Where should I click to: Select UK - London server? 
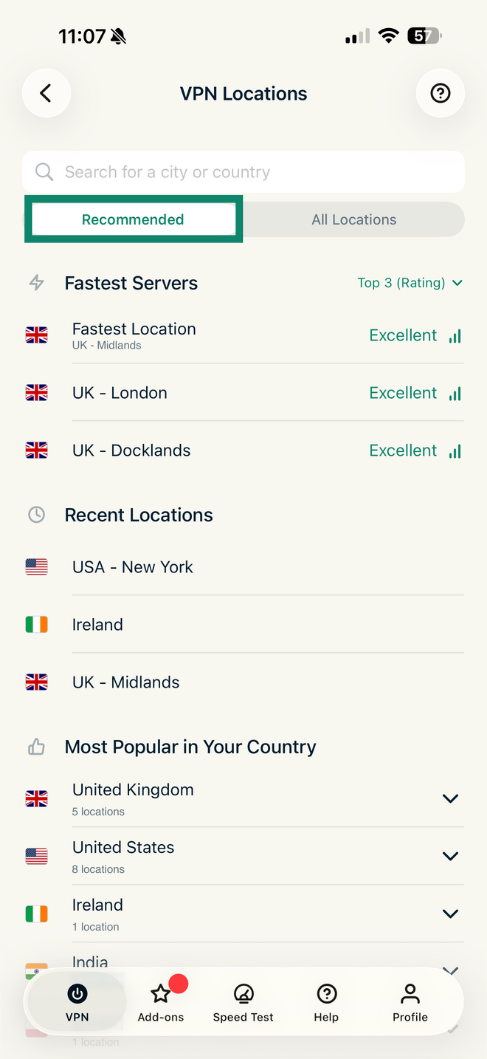[x=244, y=392]
